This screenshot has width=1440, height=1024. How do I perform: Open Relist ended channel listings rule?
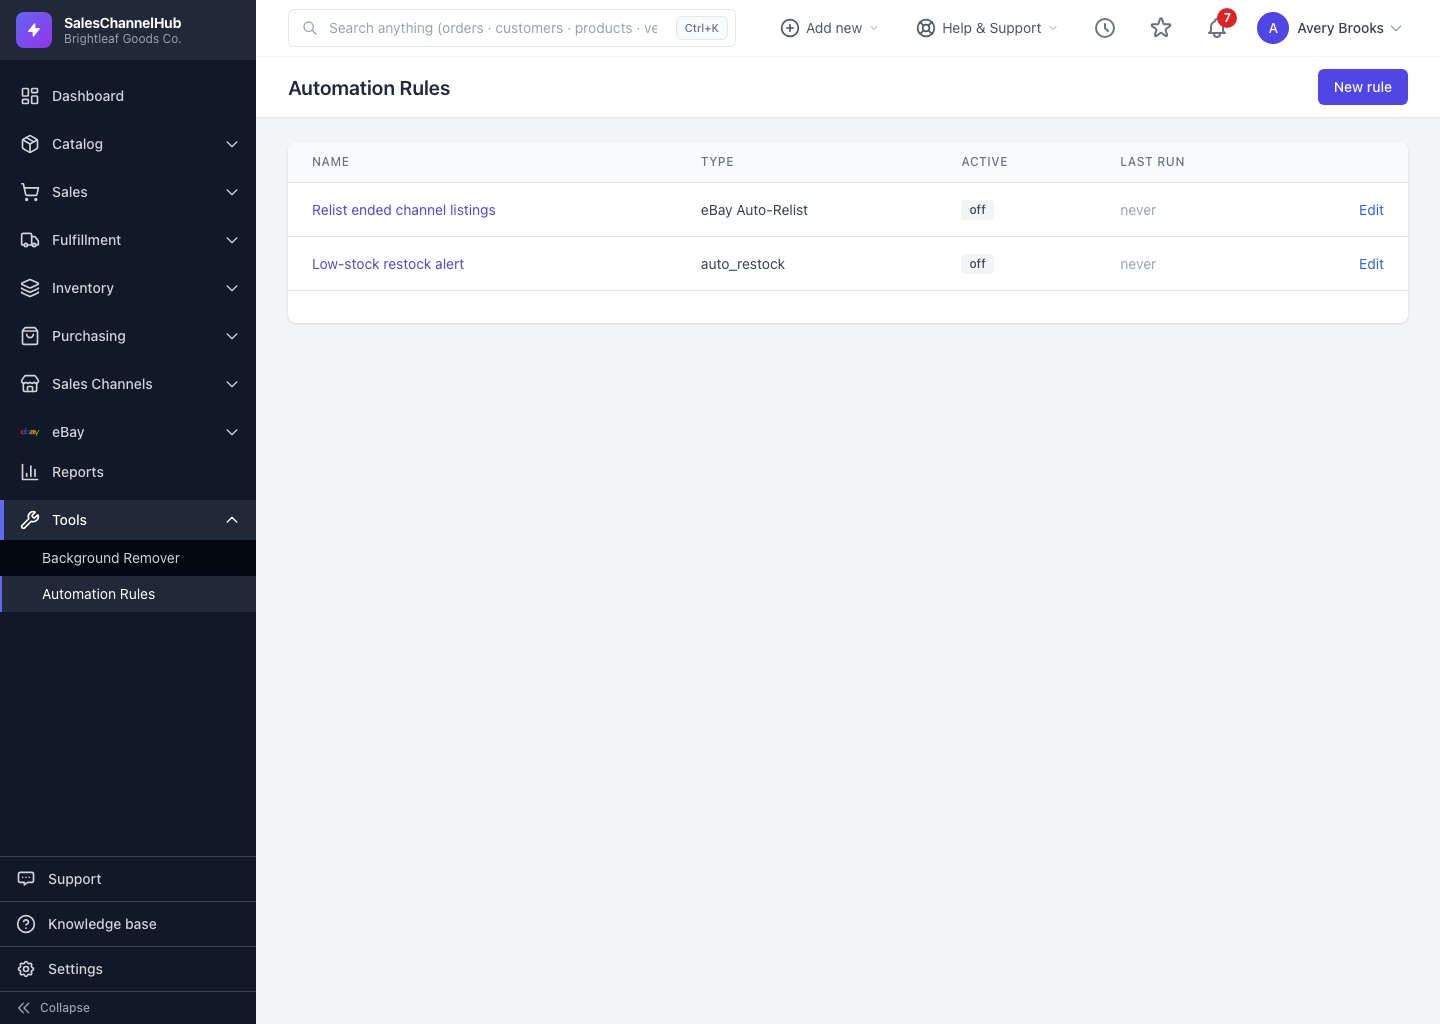(x=404, y=210)
